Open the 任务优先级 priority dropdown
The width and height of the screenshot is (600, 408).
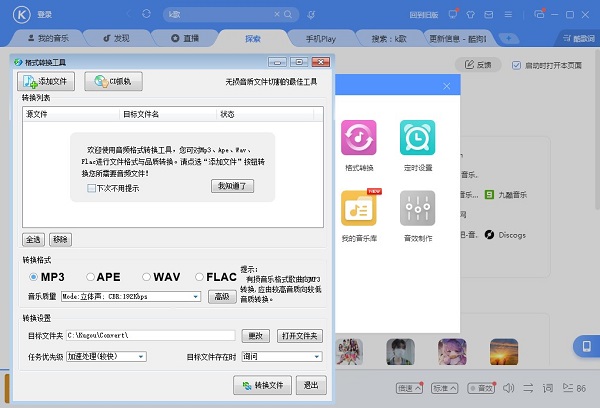tap(141, 356)
